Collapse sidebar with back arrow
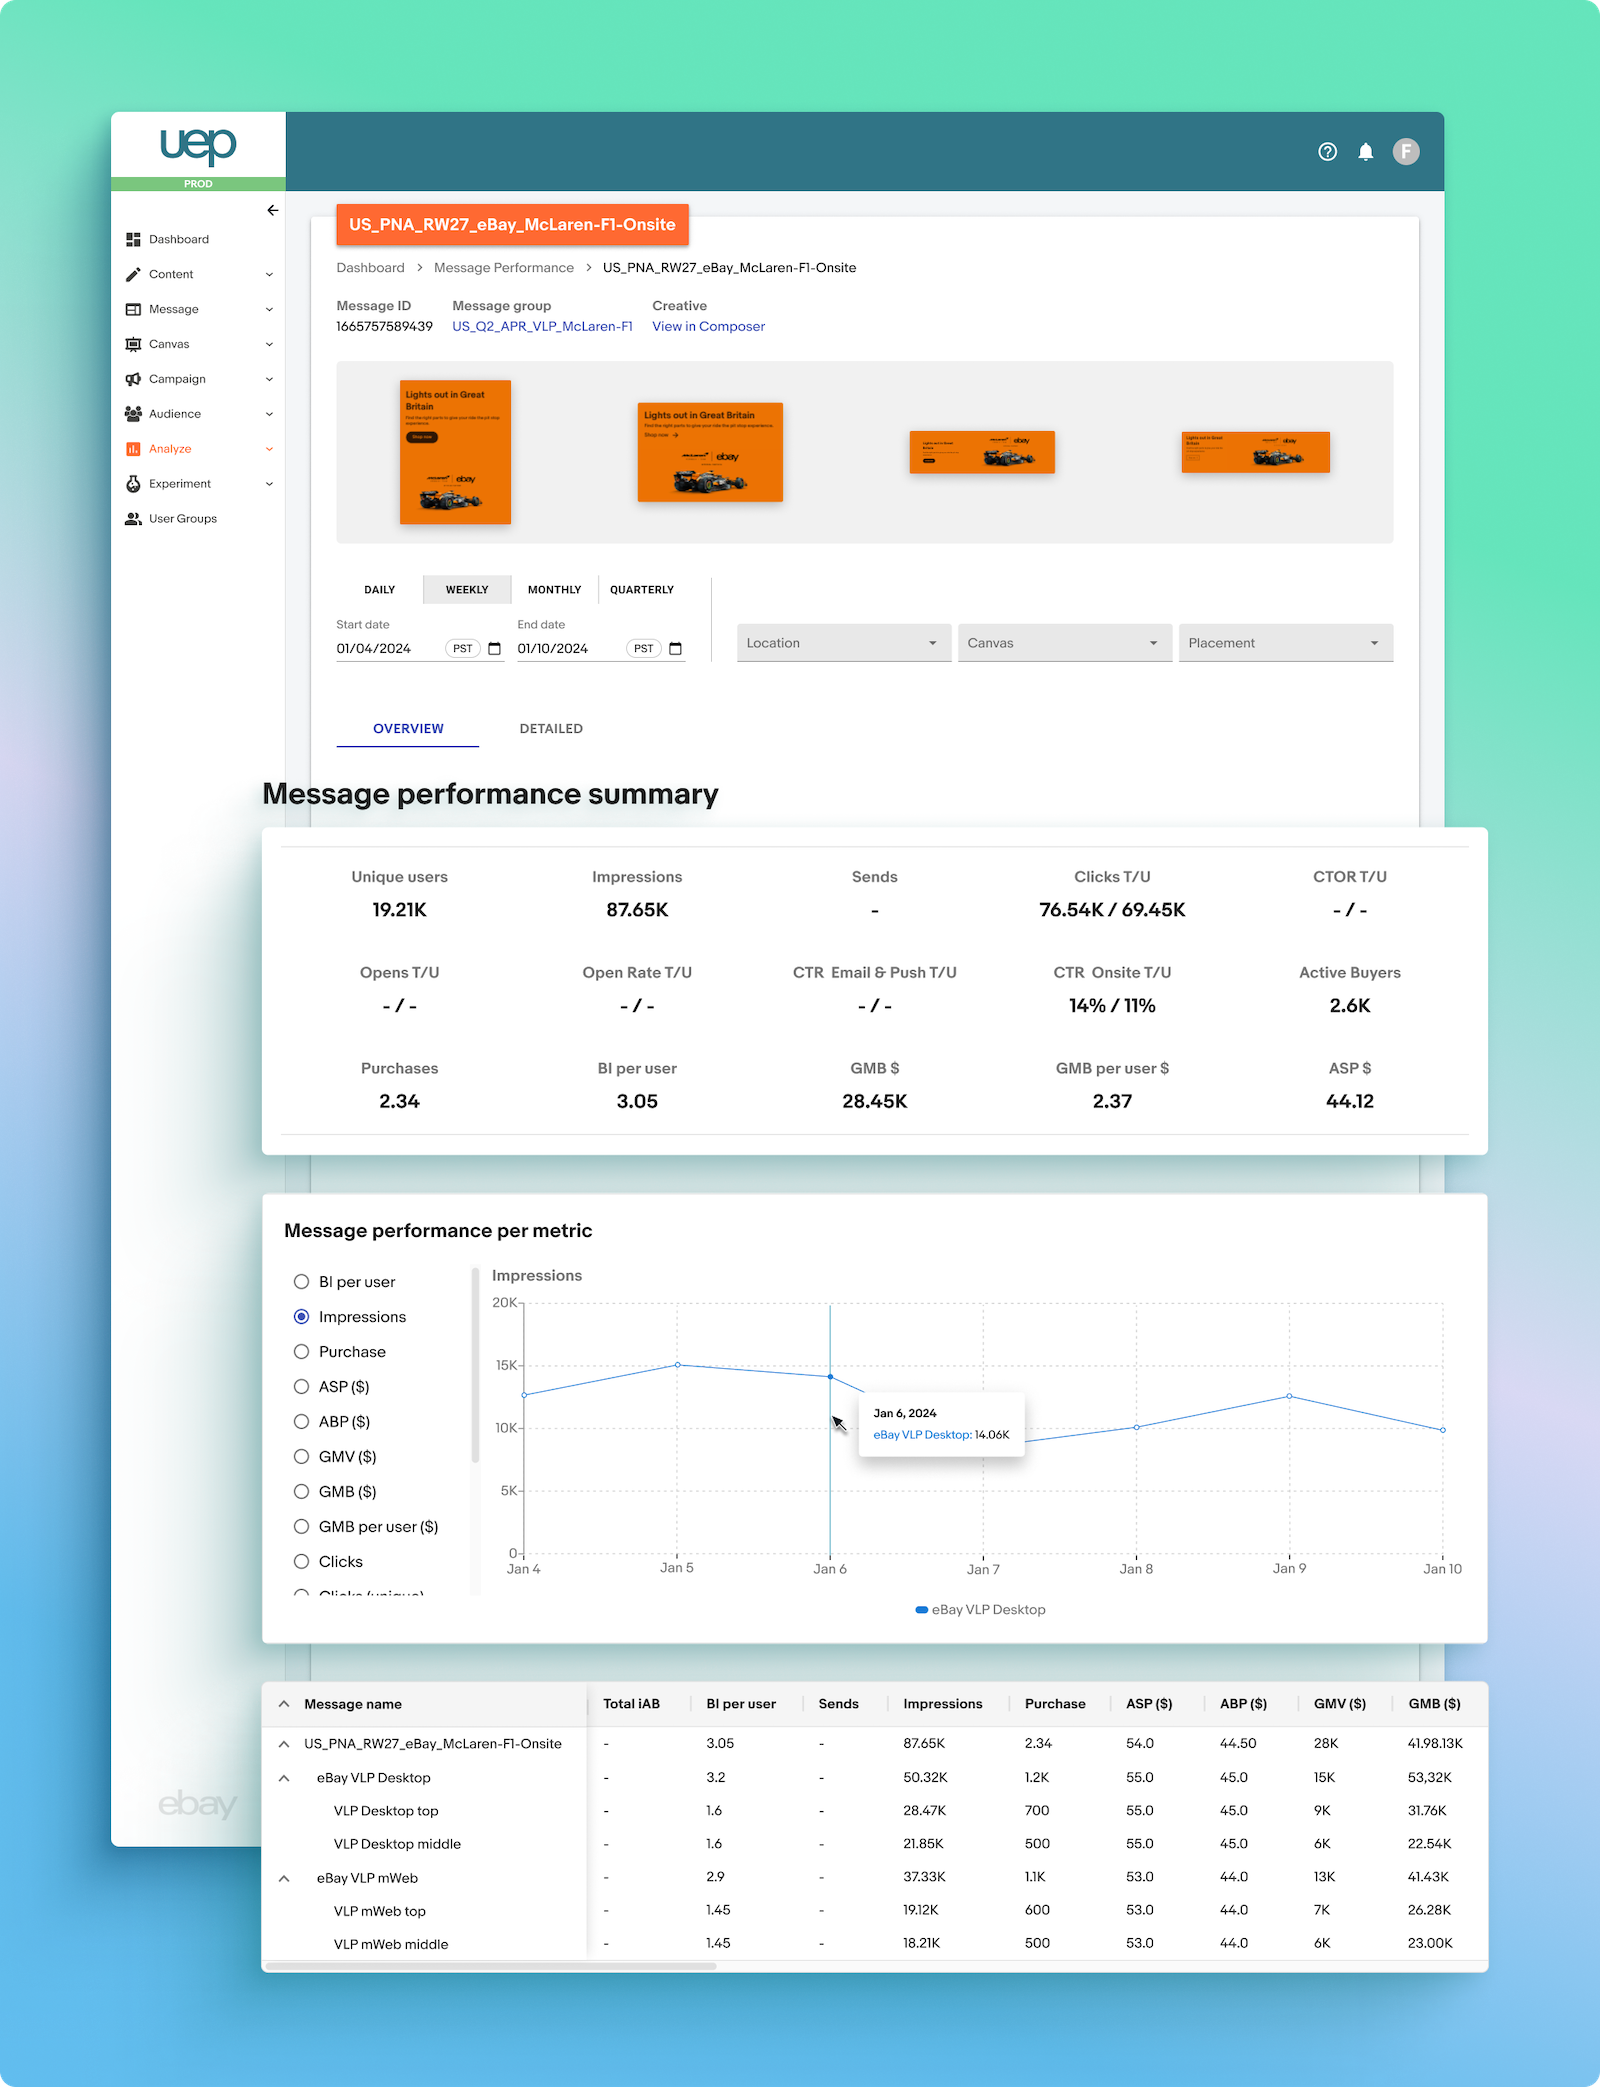 [272, 210]
